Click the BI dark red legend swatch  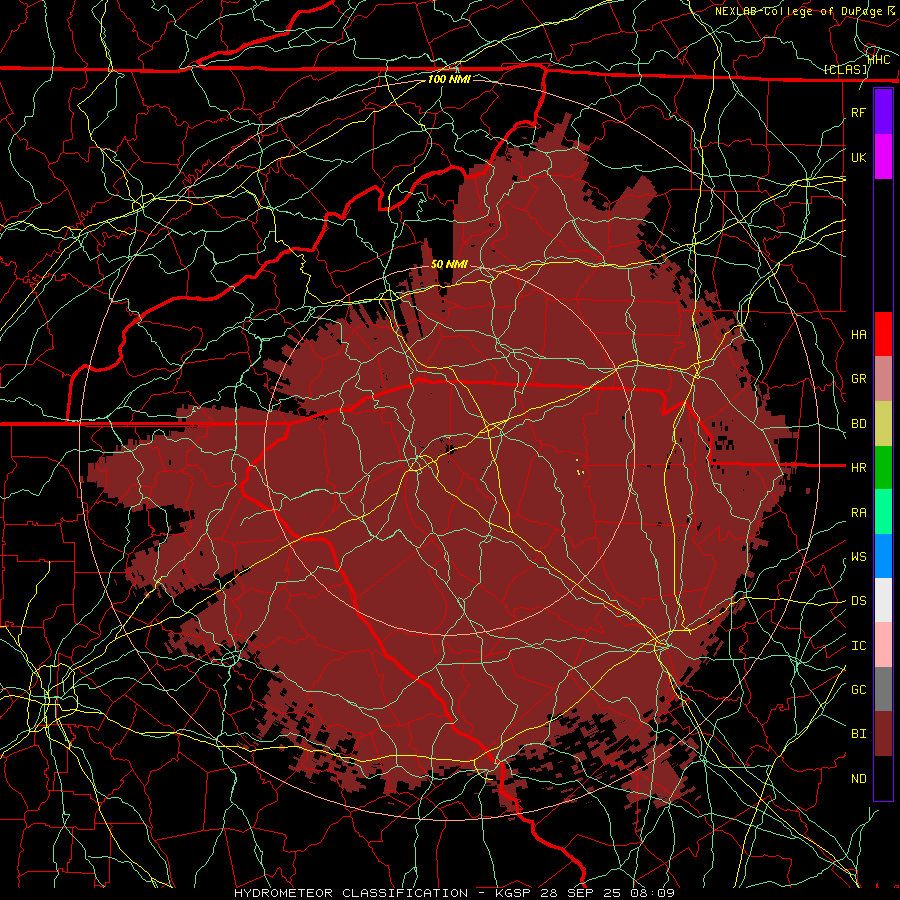point(883,734)
